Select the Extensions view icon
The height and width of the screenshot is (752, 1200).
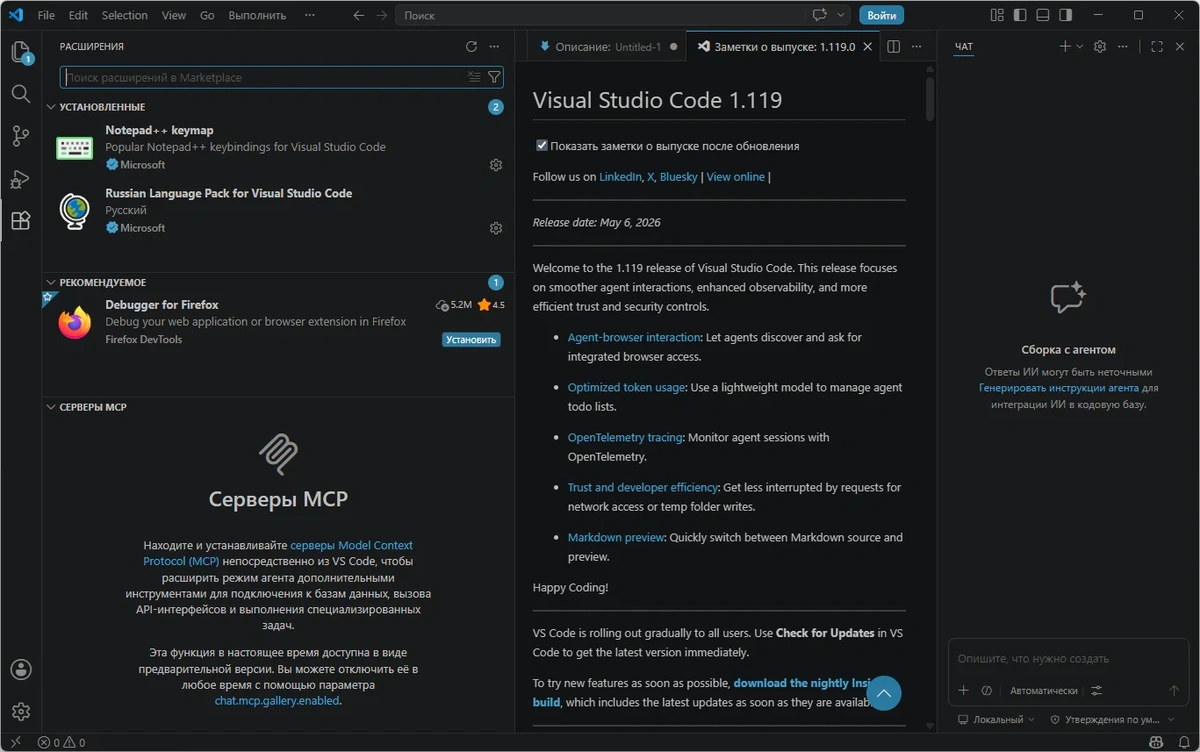(x=20, y=221)
